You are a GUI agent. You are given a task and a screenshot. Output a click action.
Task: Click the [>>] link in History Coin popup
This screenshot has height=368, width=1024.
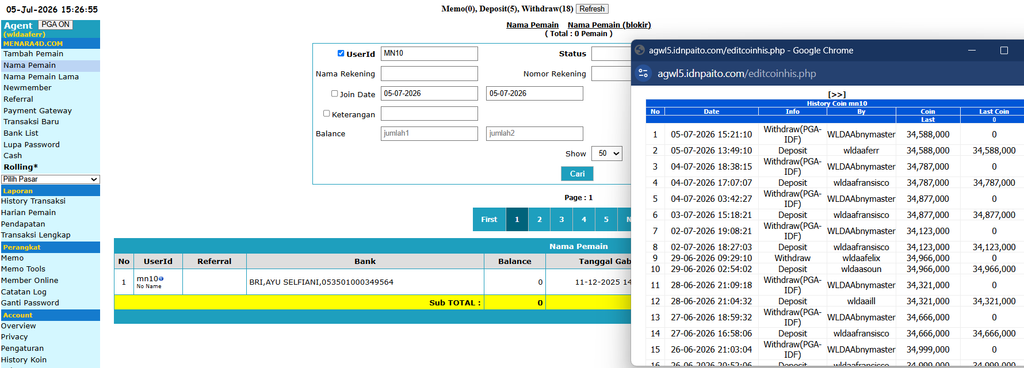(x=836, y=95)
